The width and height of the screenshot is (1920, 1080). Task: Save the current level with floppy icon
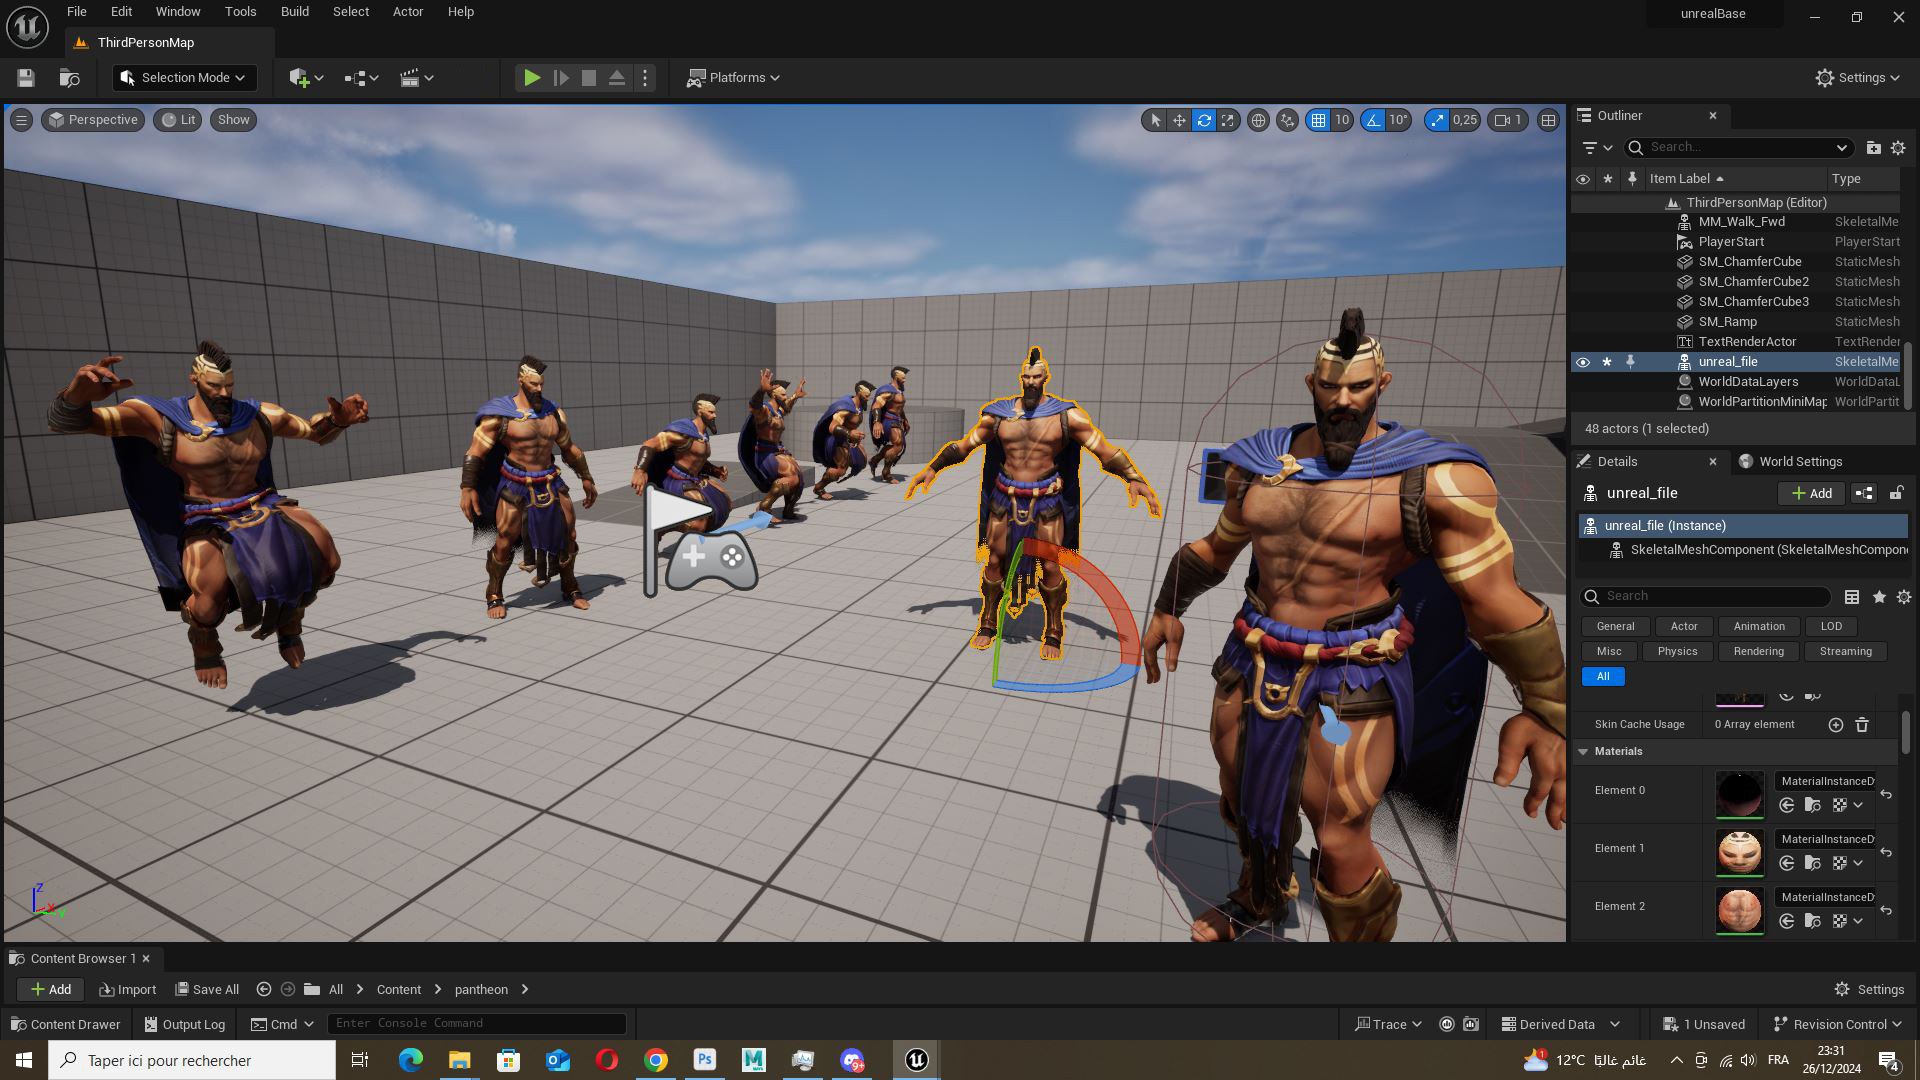tap(26, 78)
